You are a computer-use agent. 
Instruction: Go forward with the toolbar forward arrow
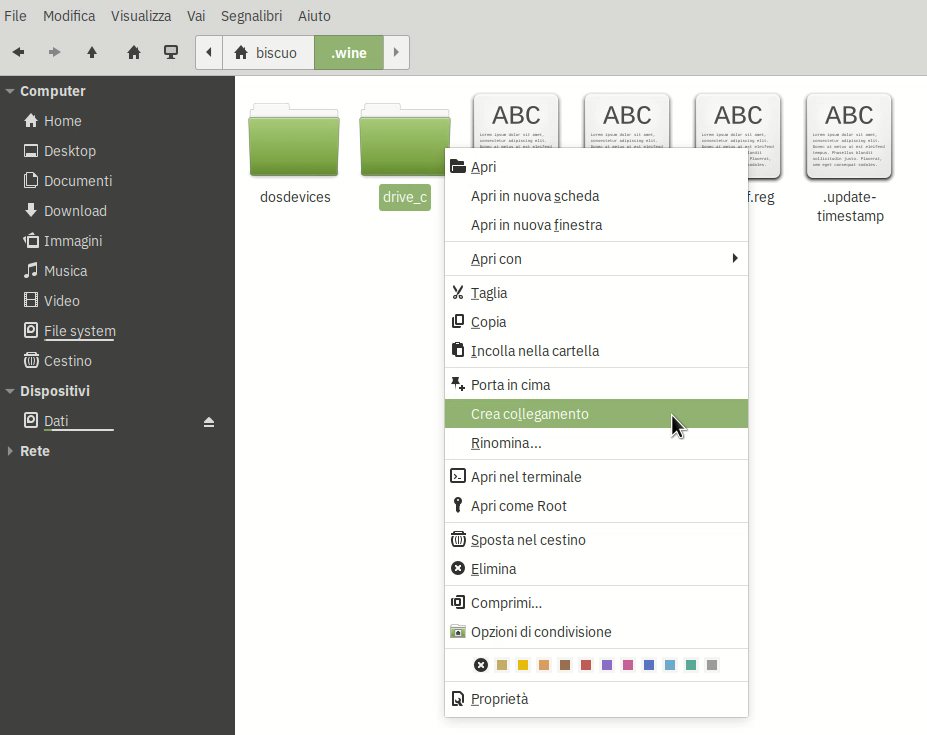click(x=54, y=53)
